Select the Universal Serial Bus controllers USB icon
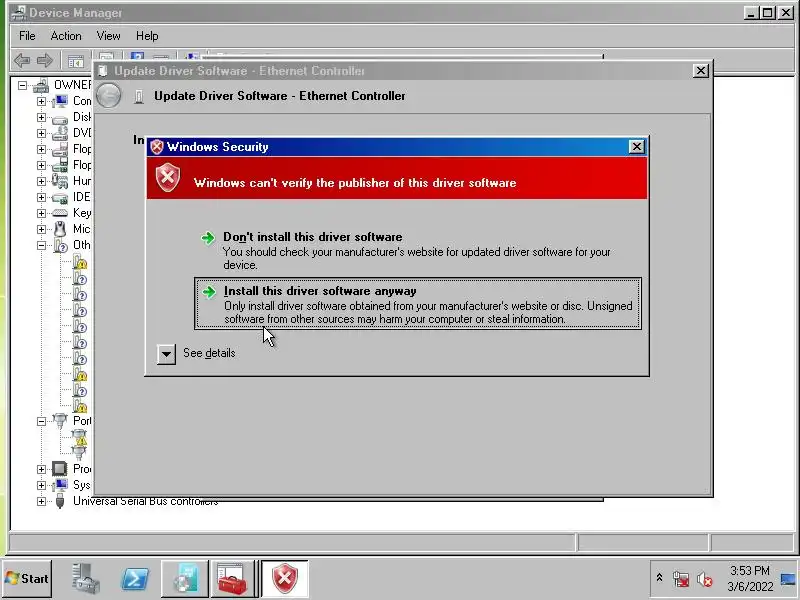Viewport: 800px width, 600px height. [60, 501]
